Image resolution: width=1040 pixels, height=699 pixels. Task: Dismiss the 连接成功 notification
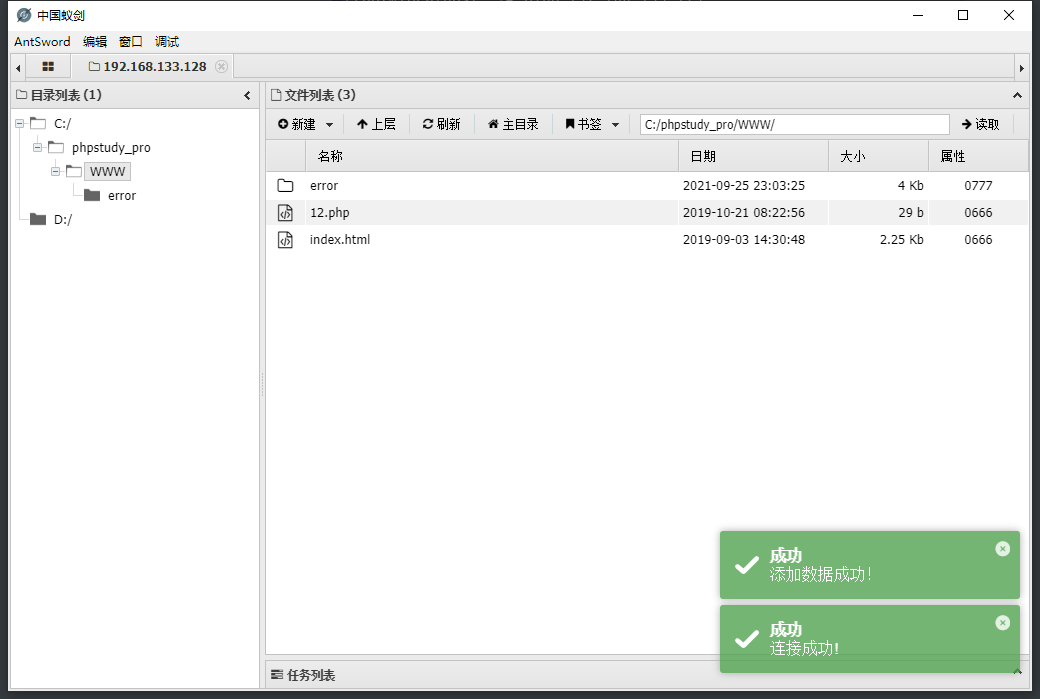1002,623
